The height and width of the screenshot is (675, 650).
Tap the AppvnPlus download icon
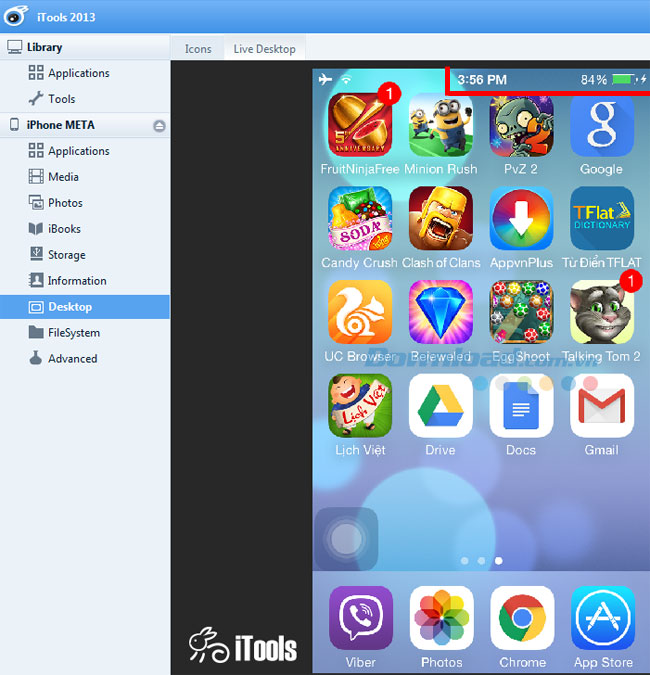(521, 218)
